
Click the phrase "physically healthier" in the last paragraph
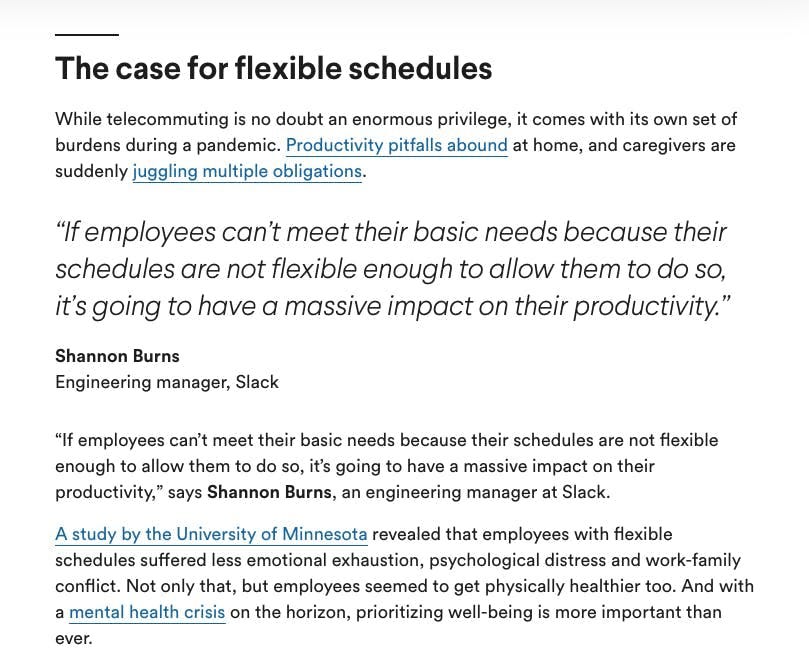pos(562,586)
